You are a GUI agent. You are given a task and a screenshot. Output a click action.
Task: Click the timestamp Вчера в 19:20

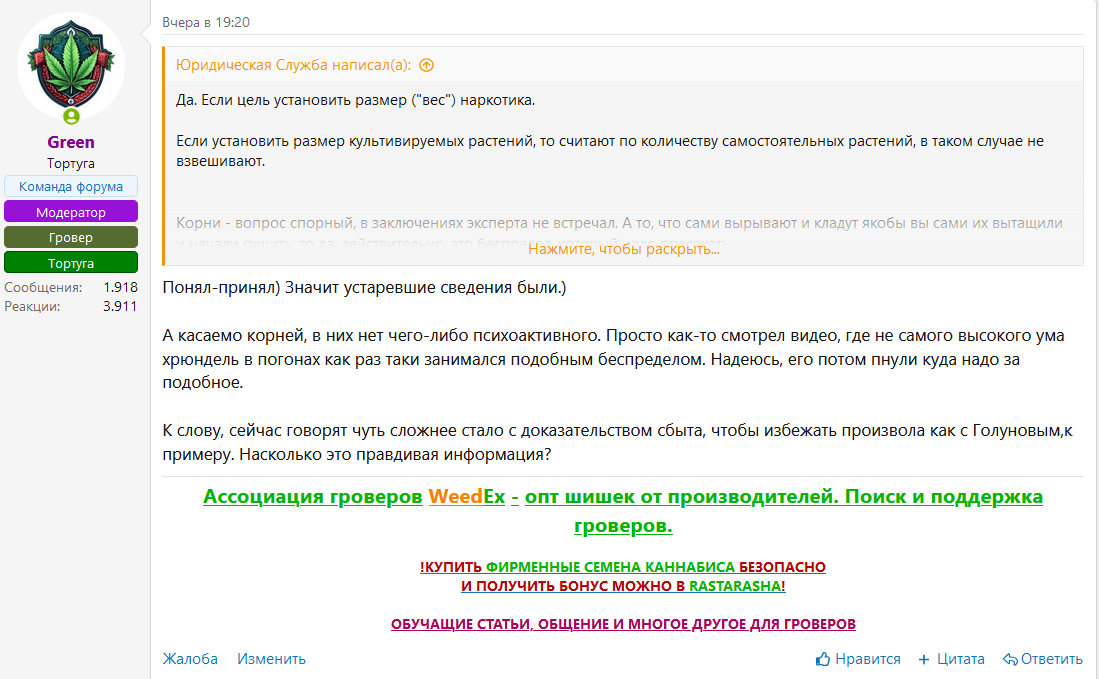(195, 20)
